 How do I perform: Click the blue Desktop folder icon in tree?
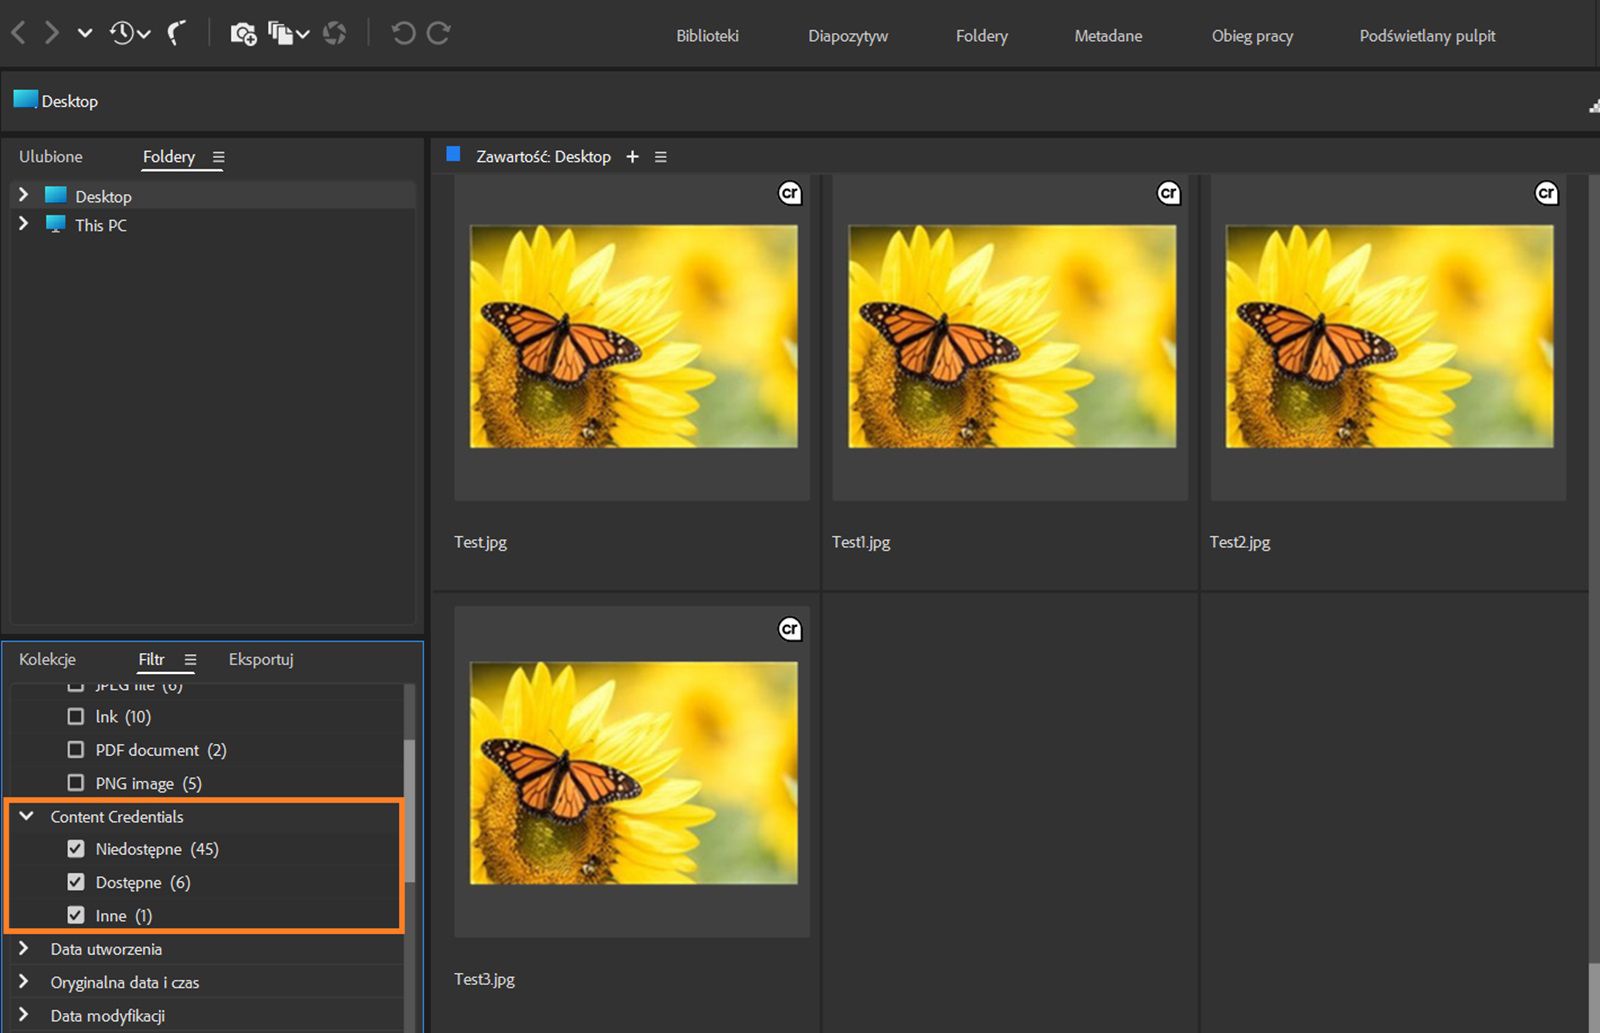tap(56, 195)
